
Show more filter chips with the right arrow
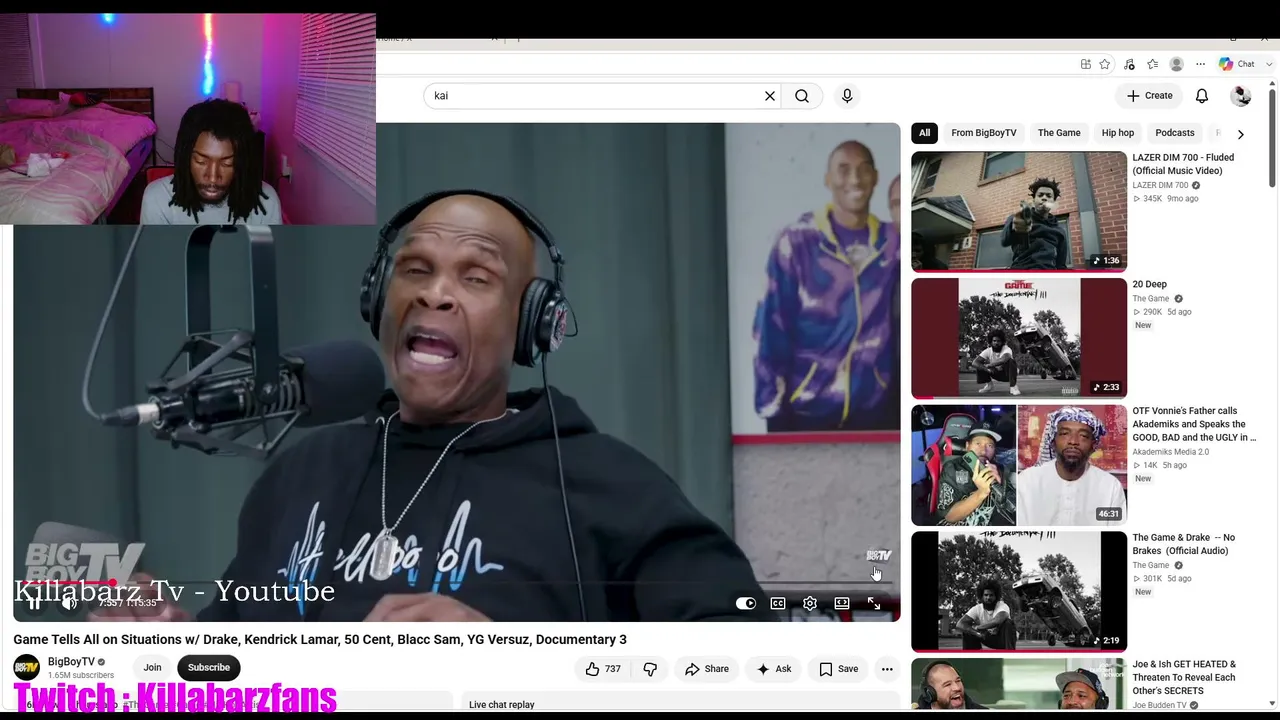coord(1240,134)
